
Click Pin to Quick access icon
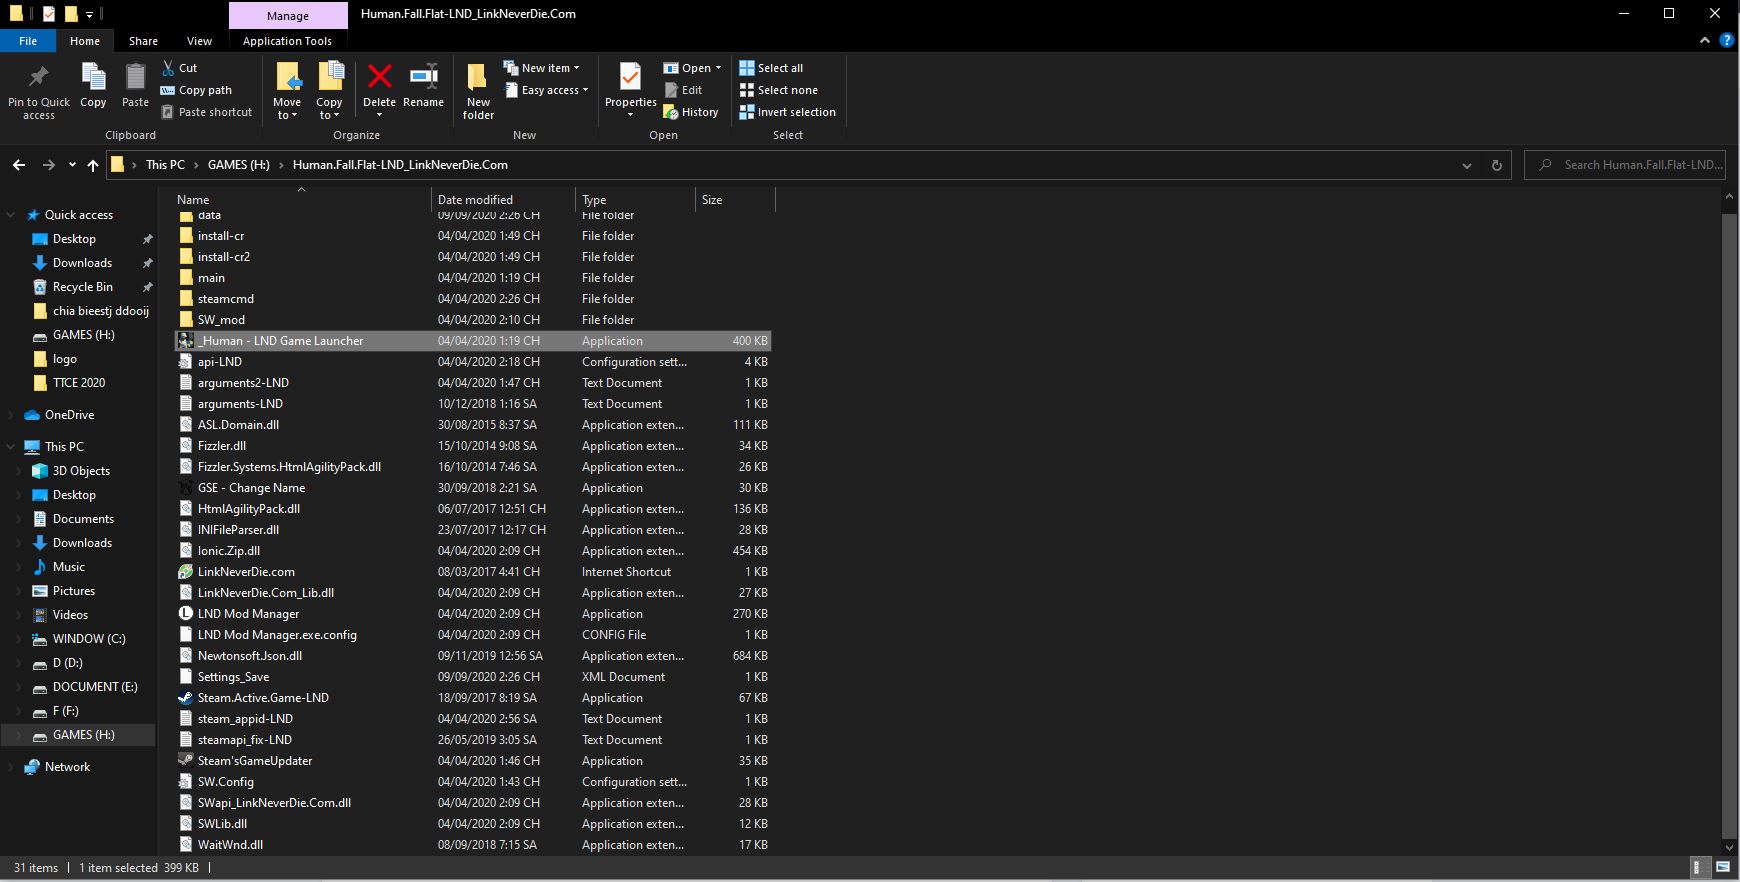point(39,78)
